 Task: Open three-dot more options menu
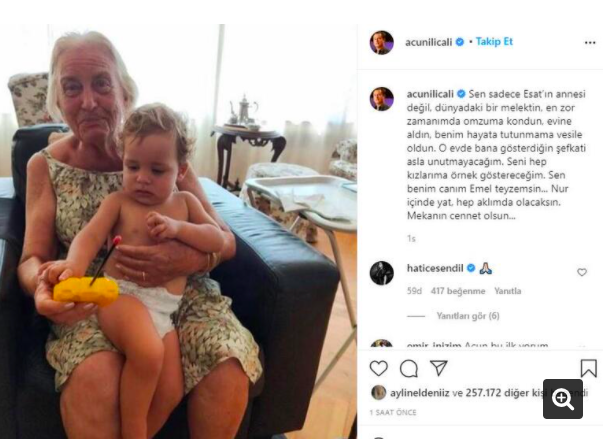(590, 43)
